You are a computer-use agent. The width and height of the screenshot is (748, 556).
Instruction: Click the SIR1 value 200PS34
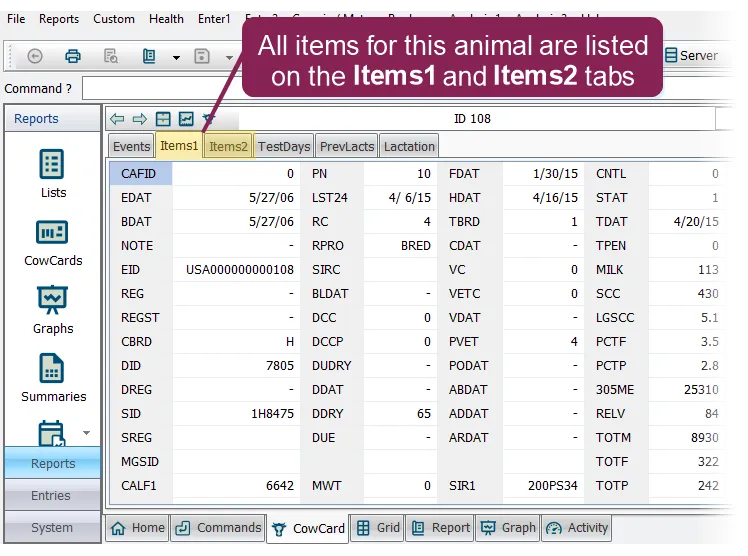pyautogui.click(x=552, y=485)
